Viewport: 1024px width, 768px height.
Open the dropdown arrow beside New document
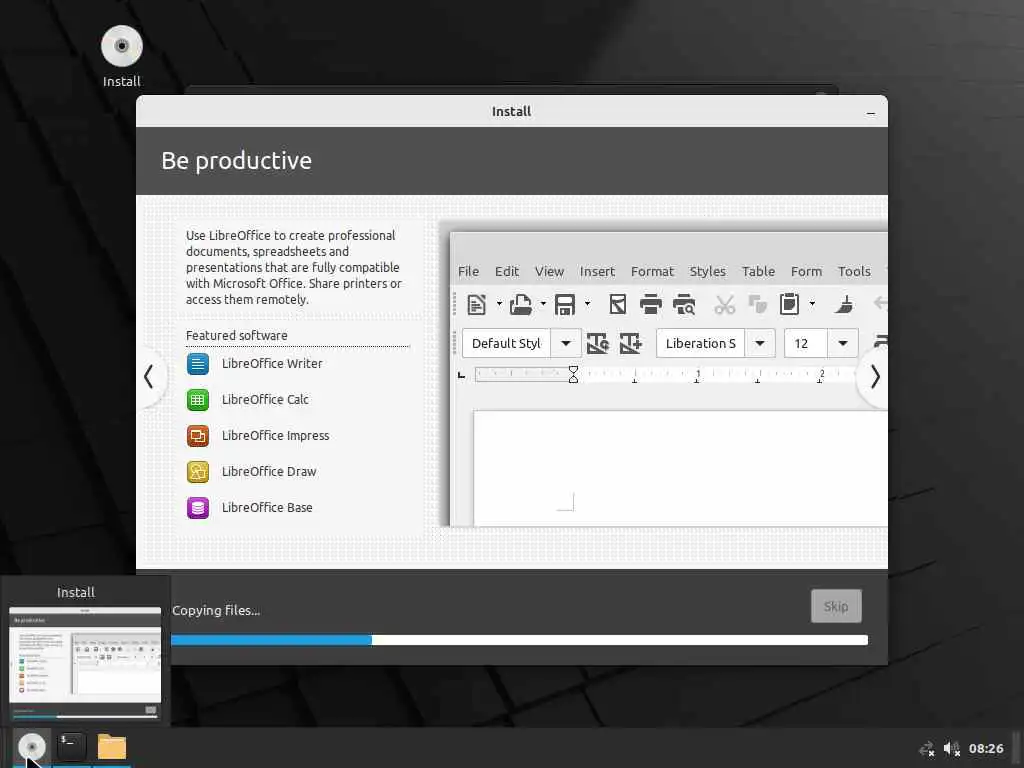[499, 304]
